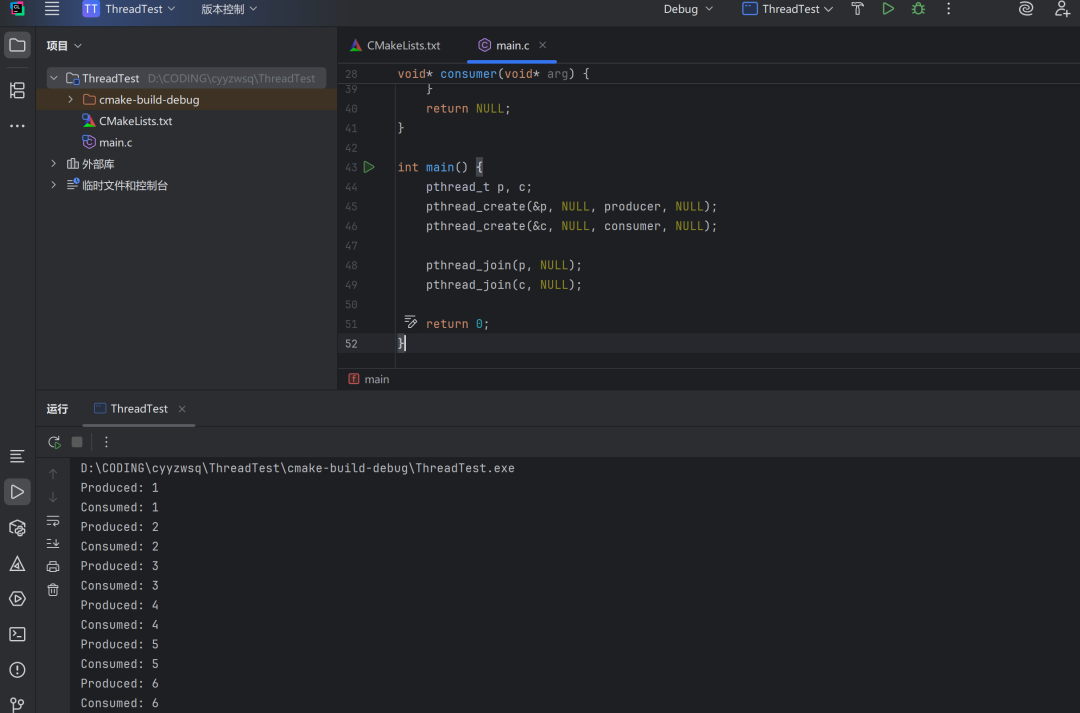Click the main breadcrumb in editor footer
The image size is (1080, 713).
[x=369, y=380]
